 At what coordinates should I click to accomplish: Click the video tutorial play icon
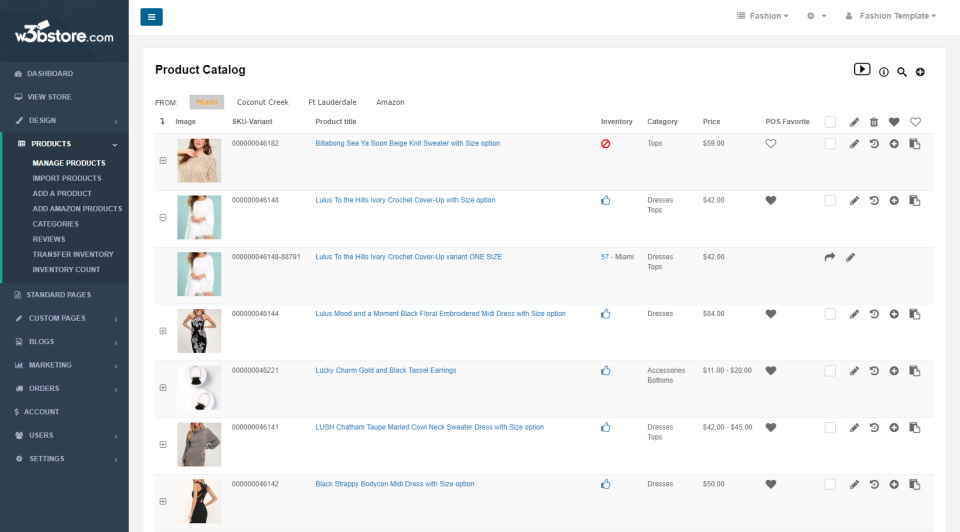862,69
